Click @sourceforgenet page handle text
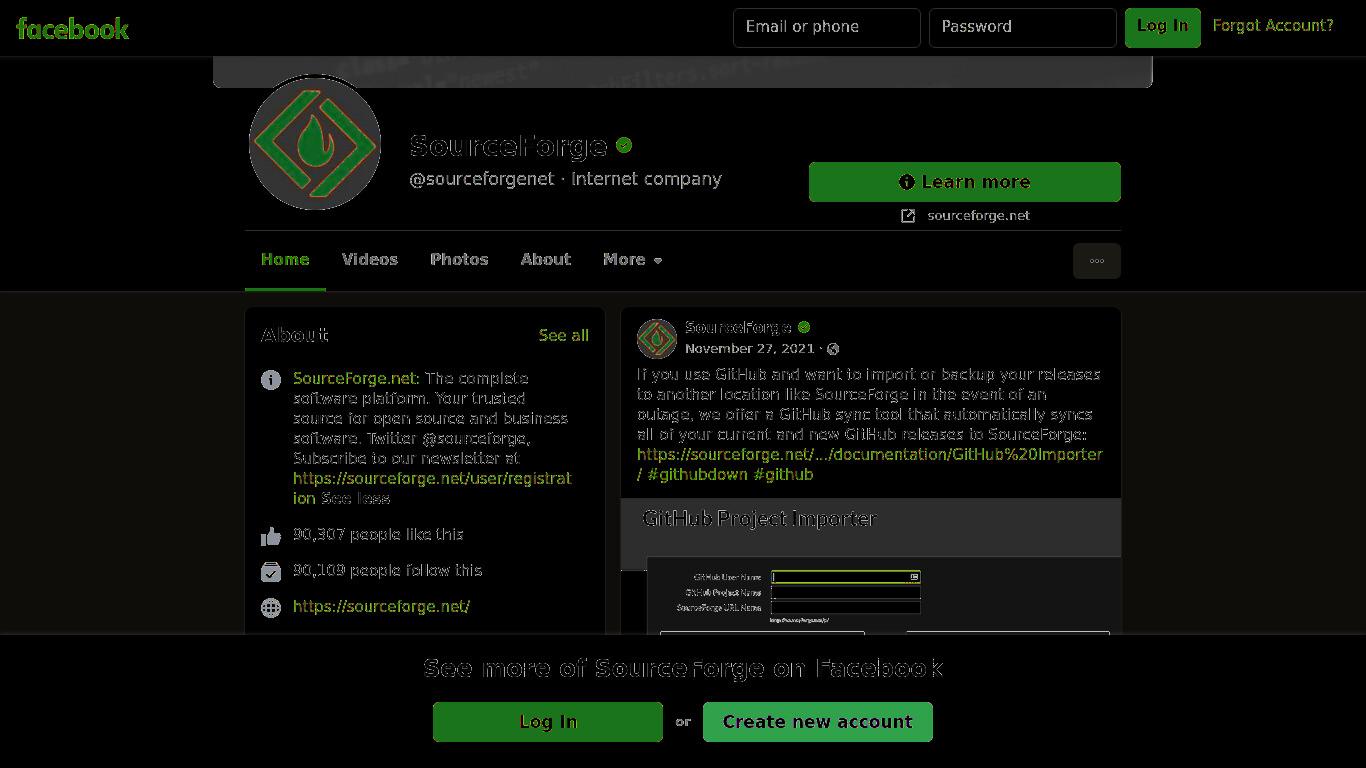Image resolution: width=1366 pixels, height=768 pixels. (482, 179)
